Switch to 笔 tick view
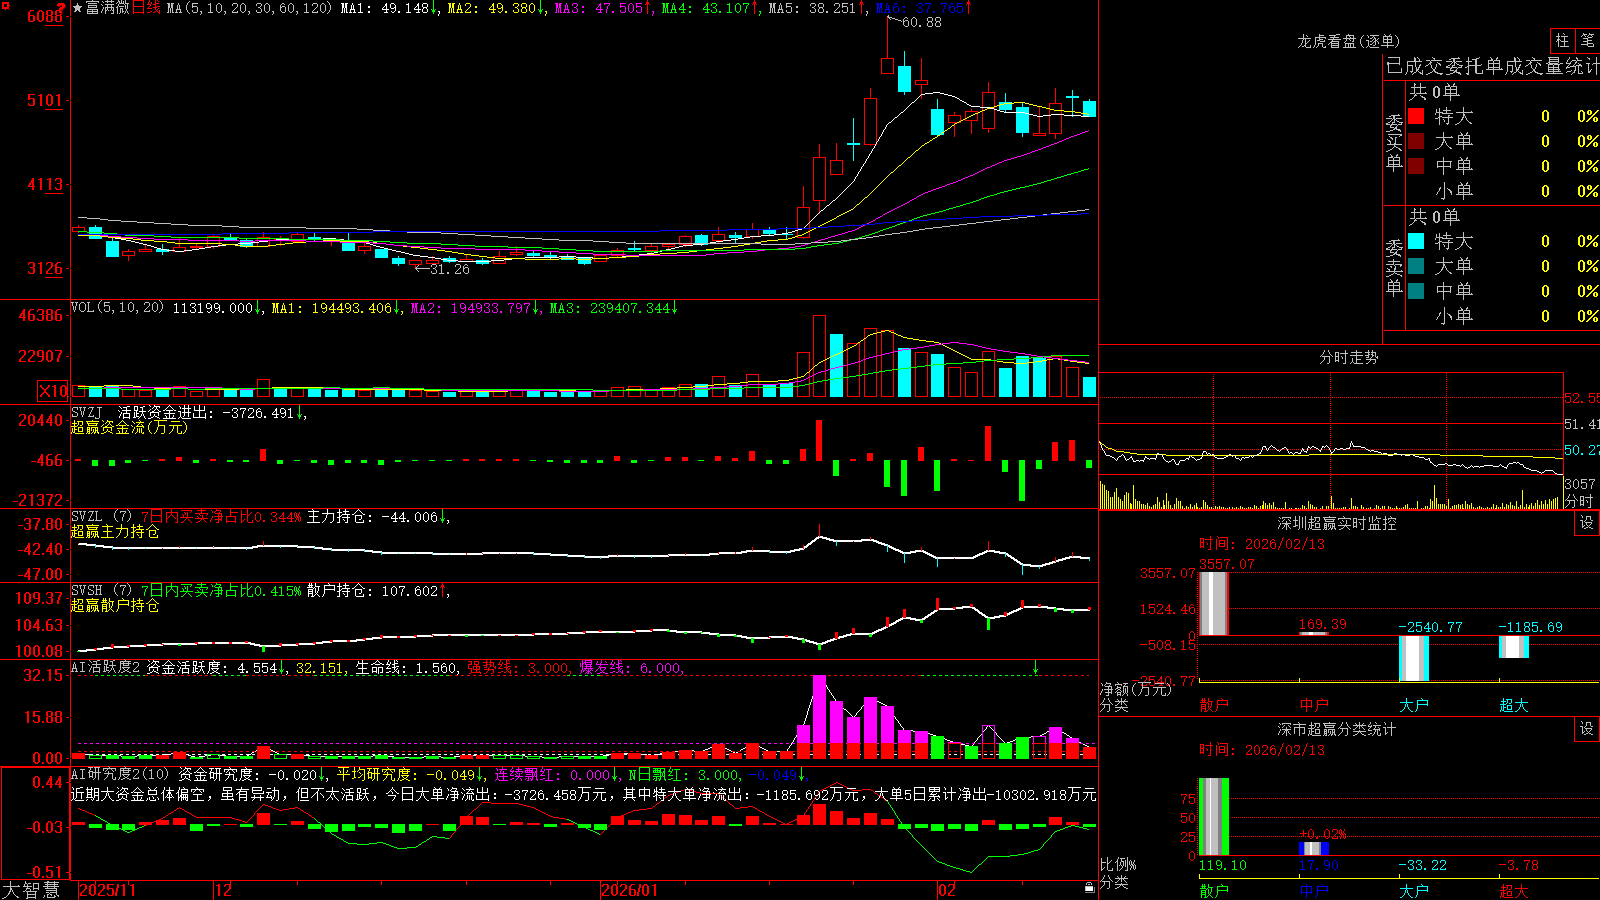1600x900 pixels. point(1587,41)
